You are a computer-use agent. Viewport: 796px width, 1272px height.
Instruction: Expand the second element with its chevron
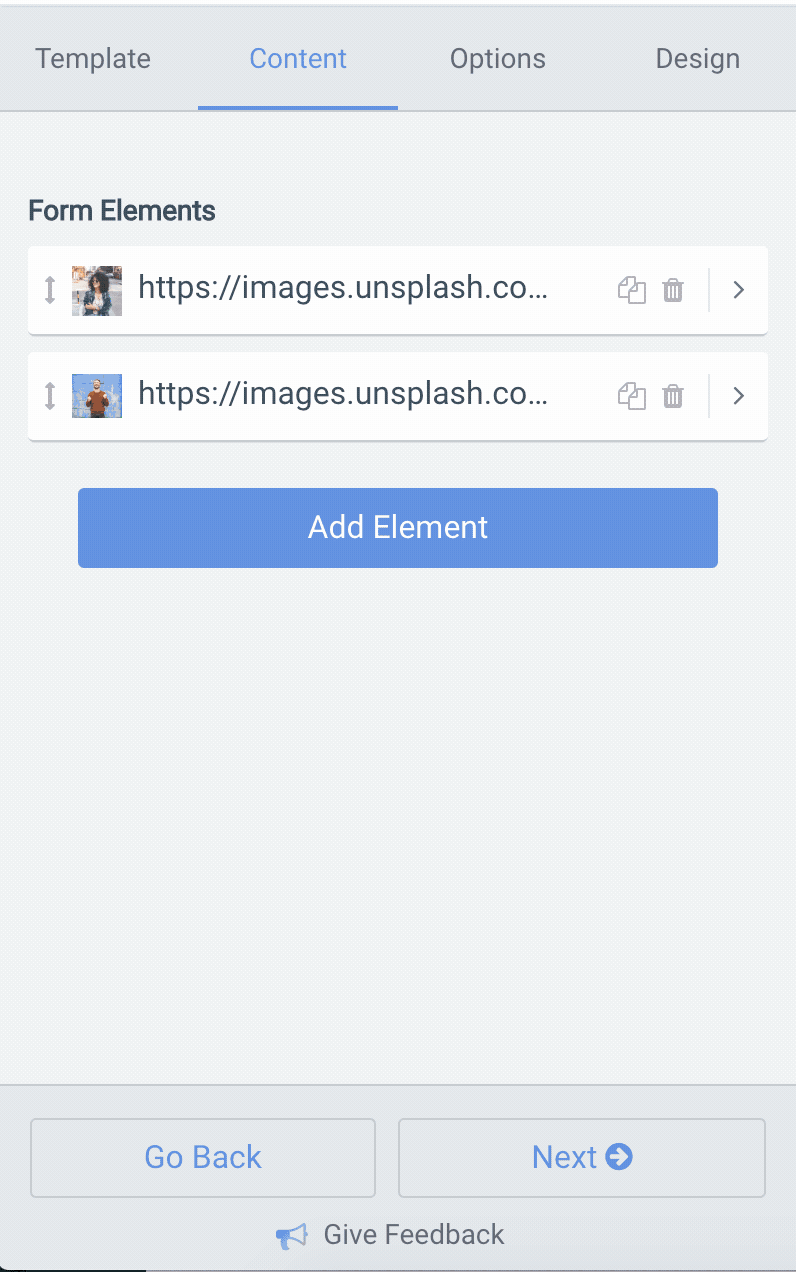[739, 396]
